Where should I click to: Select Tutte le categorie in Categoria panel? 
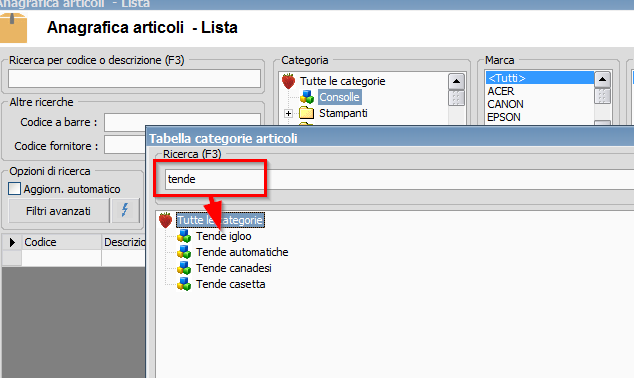coord(342,81)
